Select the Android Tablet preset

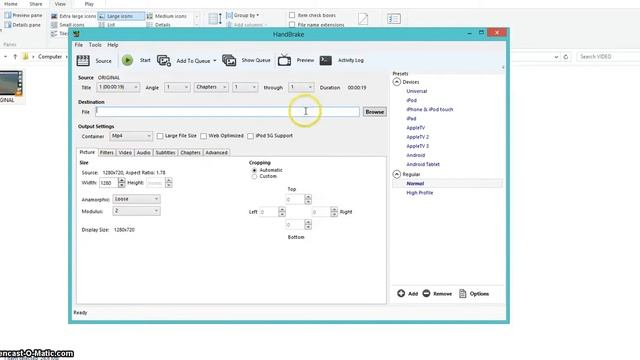click(x=423, y=164)
